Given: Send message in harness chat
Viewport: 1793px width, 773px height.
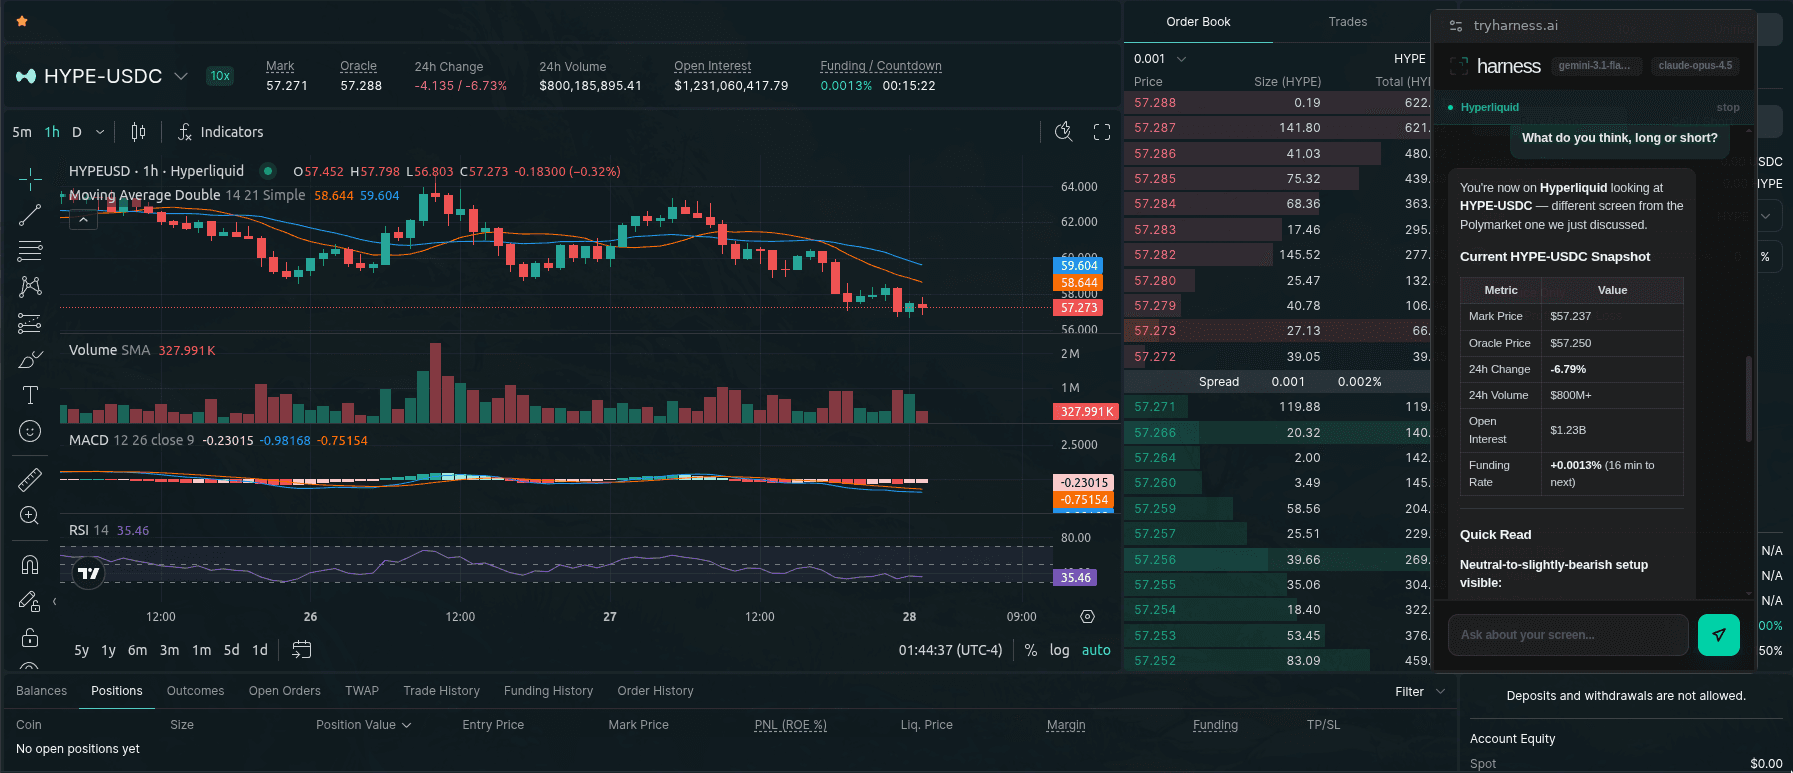Looking at the screenshot, I should (1718, 635).
